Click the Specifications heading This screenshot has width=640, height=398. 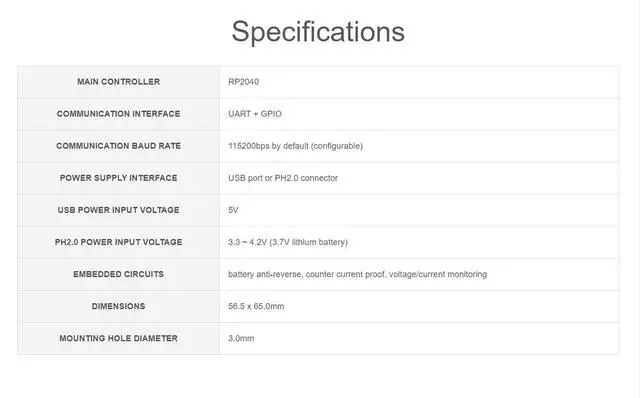click(318, 31)
